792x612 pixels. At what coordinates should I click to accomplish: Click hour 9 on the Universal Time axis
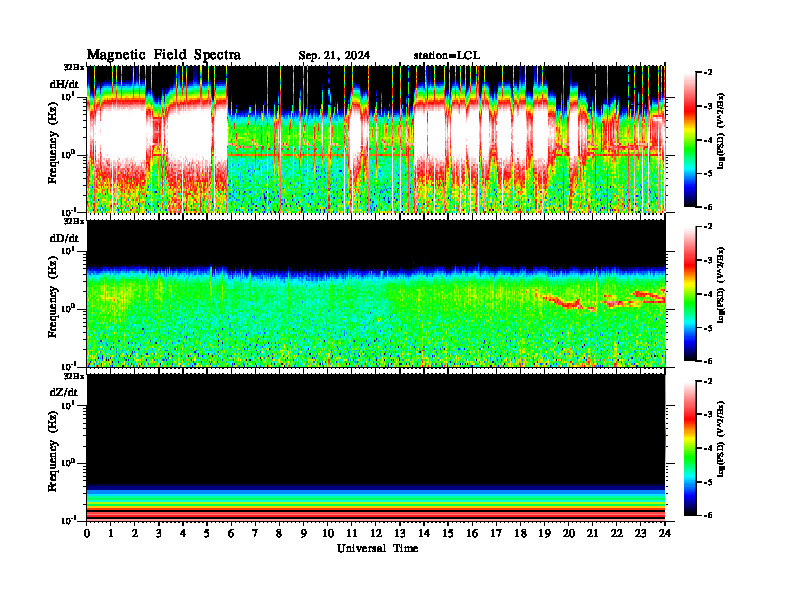click(x=304, y=533)
